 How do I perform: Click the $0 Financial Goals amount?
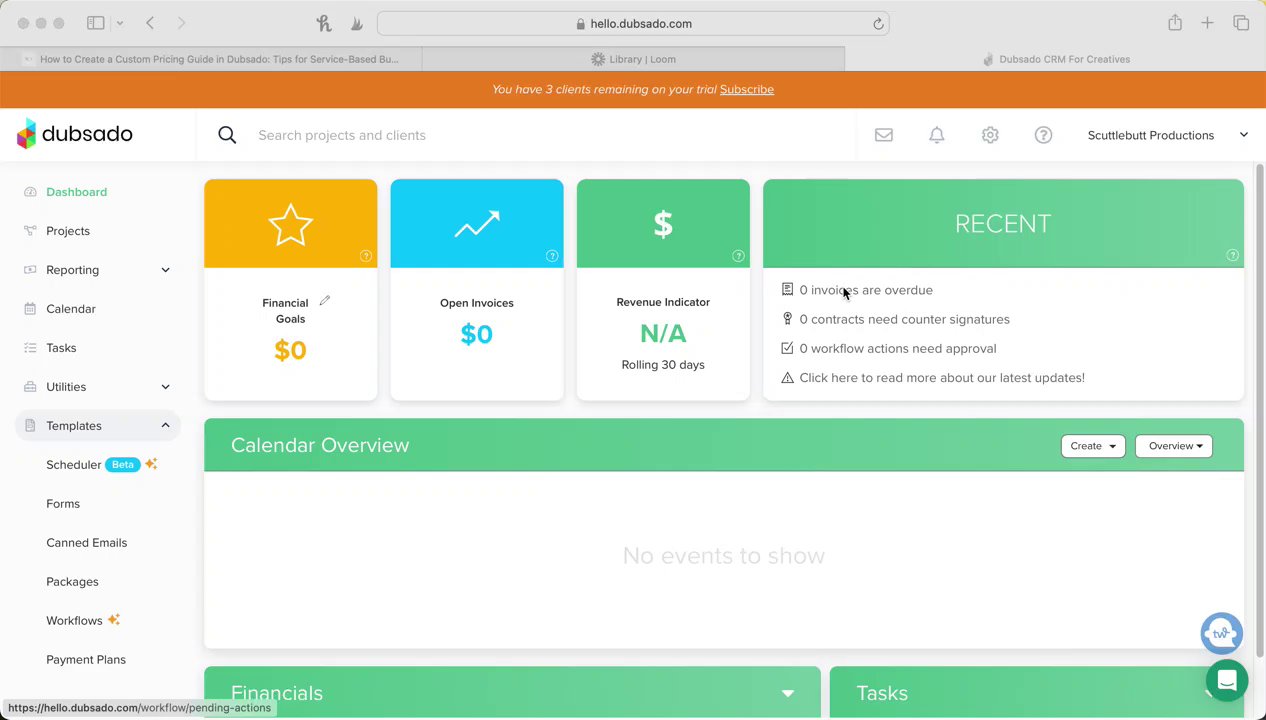click(x=290, y=350)
